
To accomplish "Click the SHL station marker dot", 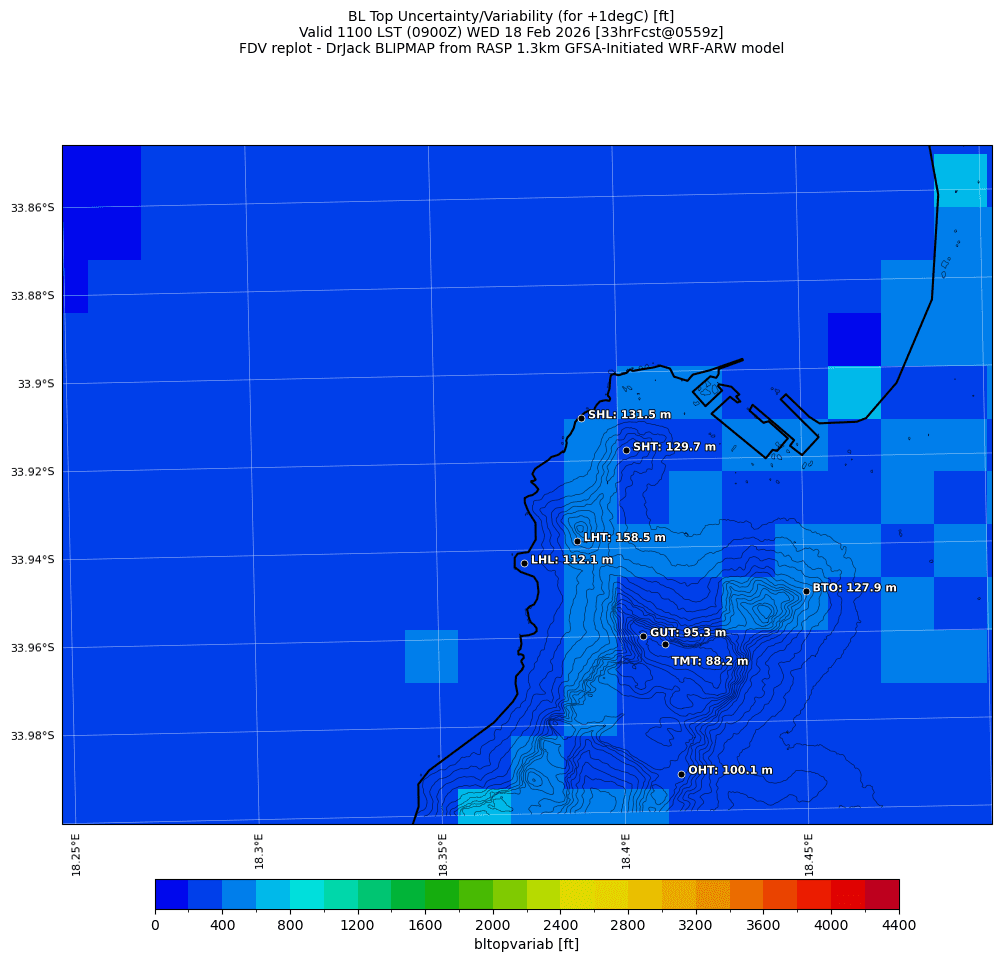I will (x=581, y=418).
